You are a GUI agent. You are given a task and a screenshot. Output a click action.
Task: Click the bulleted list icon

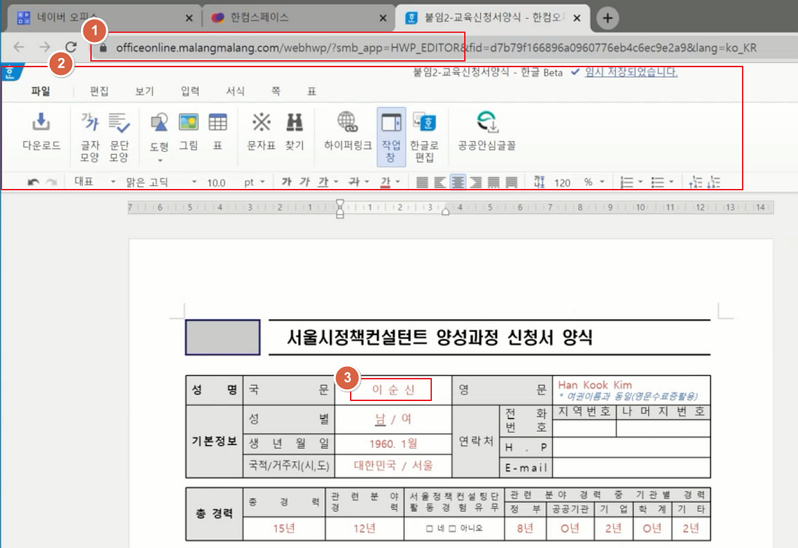(x=658, y=182)
